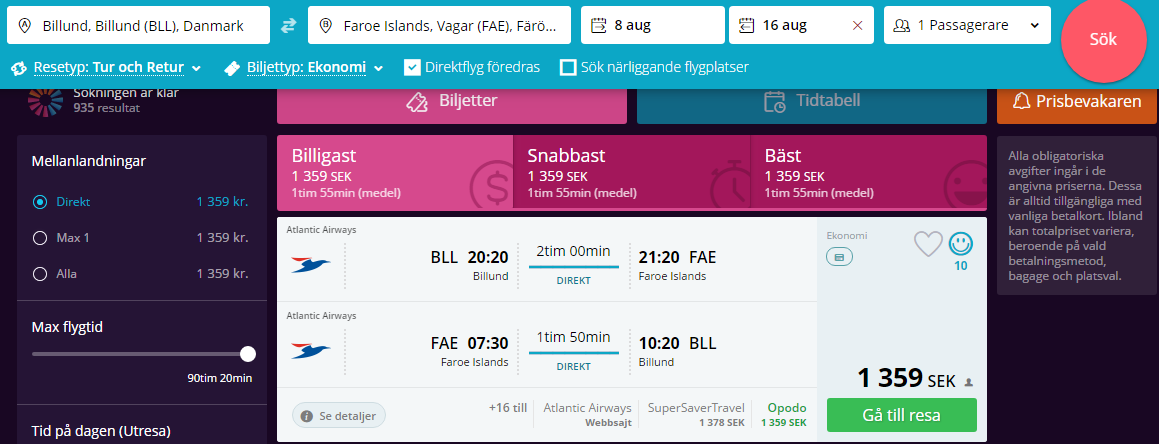Expand the 1 Passagerare dropdown
This screenshot has height=444, width=1159.
pyautogui.click(x=967, y=26)
